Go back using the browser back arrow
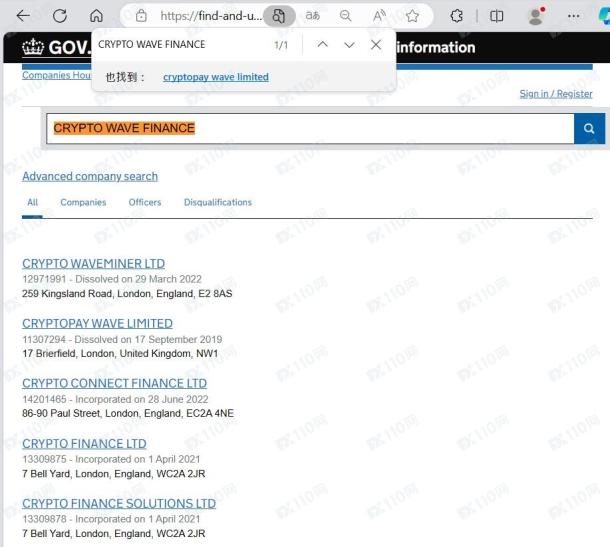This screenshot has height=547, width=610. click(23, 16)
